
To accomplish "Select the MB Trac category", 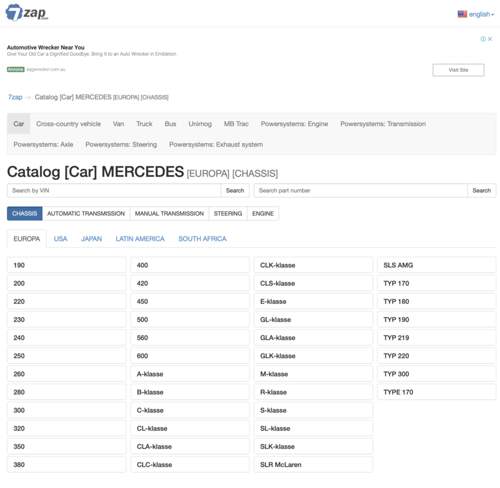I will tap(236, 124).
